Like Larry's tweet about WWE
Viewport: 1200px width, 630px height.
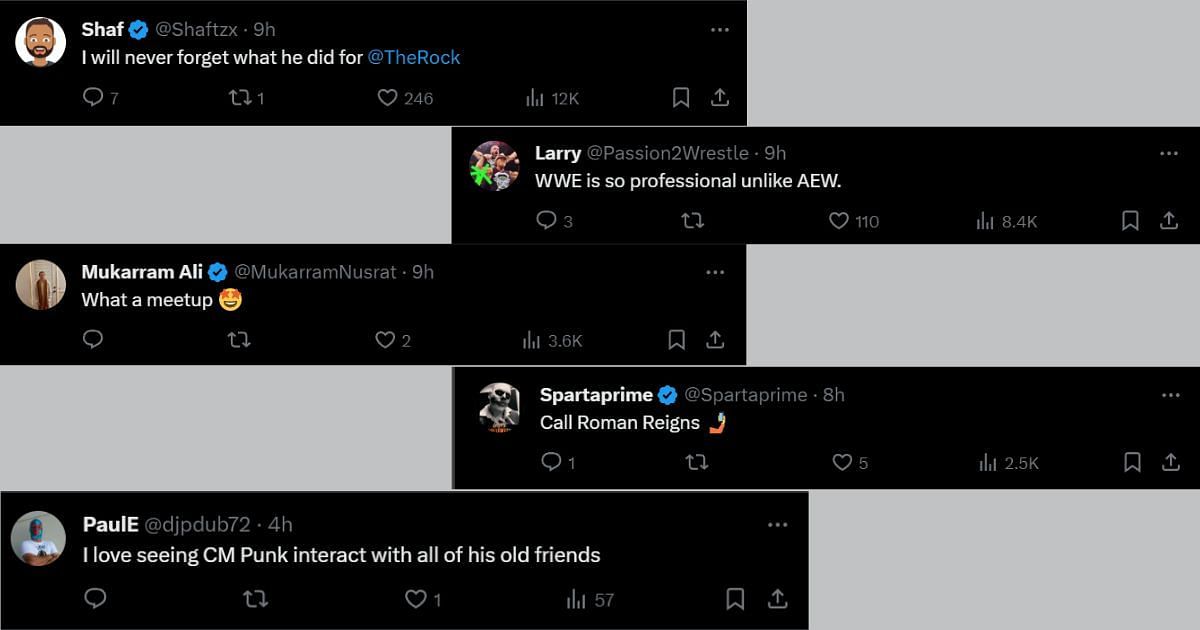point(839,220)
